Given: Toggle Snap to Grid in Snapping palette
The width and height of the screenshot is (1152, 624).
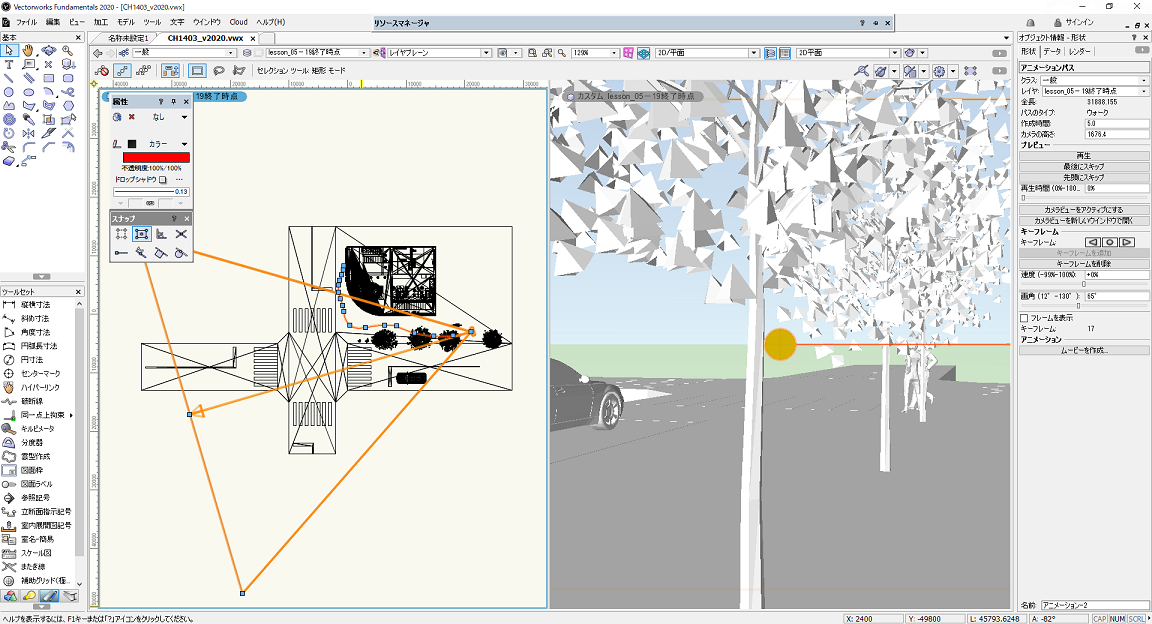Looking at the screenshot, I should (122, 234).
